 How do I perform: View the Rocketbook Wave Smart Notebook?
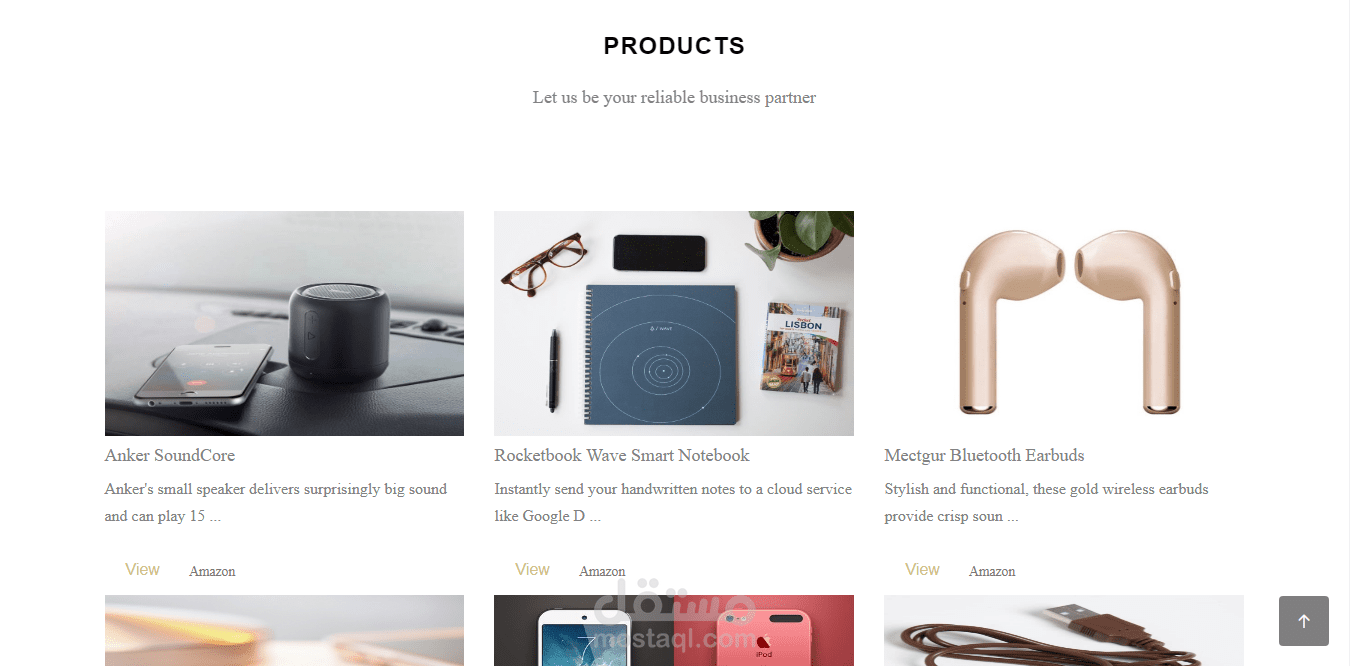[x=532, y=569]
